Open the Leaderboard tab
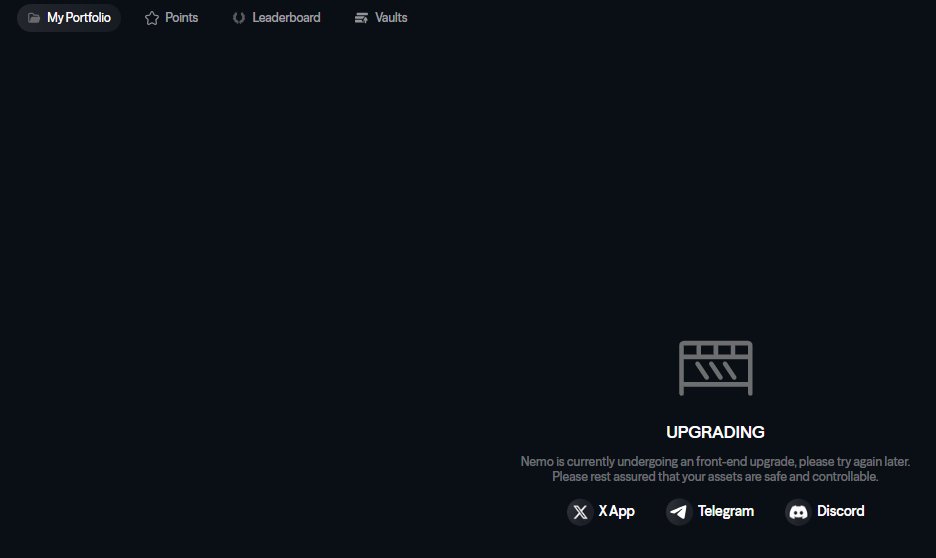 point(276,18)
